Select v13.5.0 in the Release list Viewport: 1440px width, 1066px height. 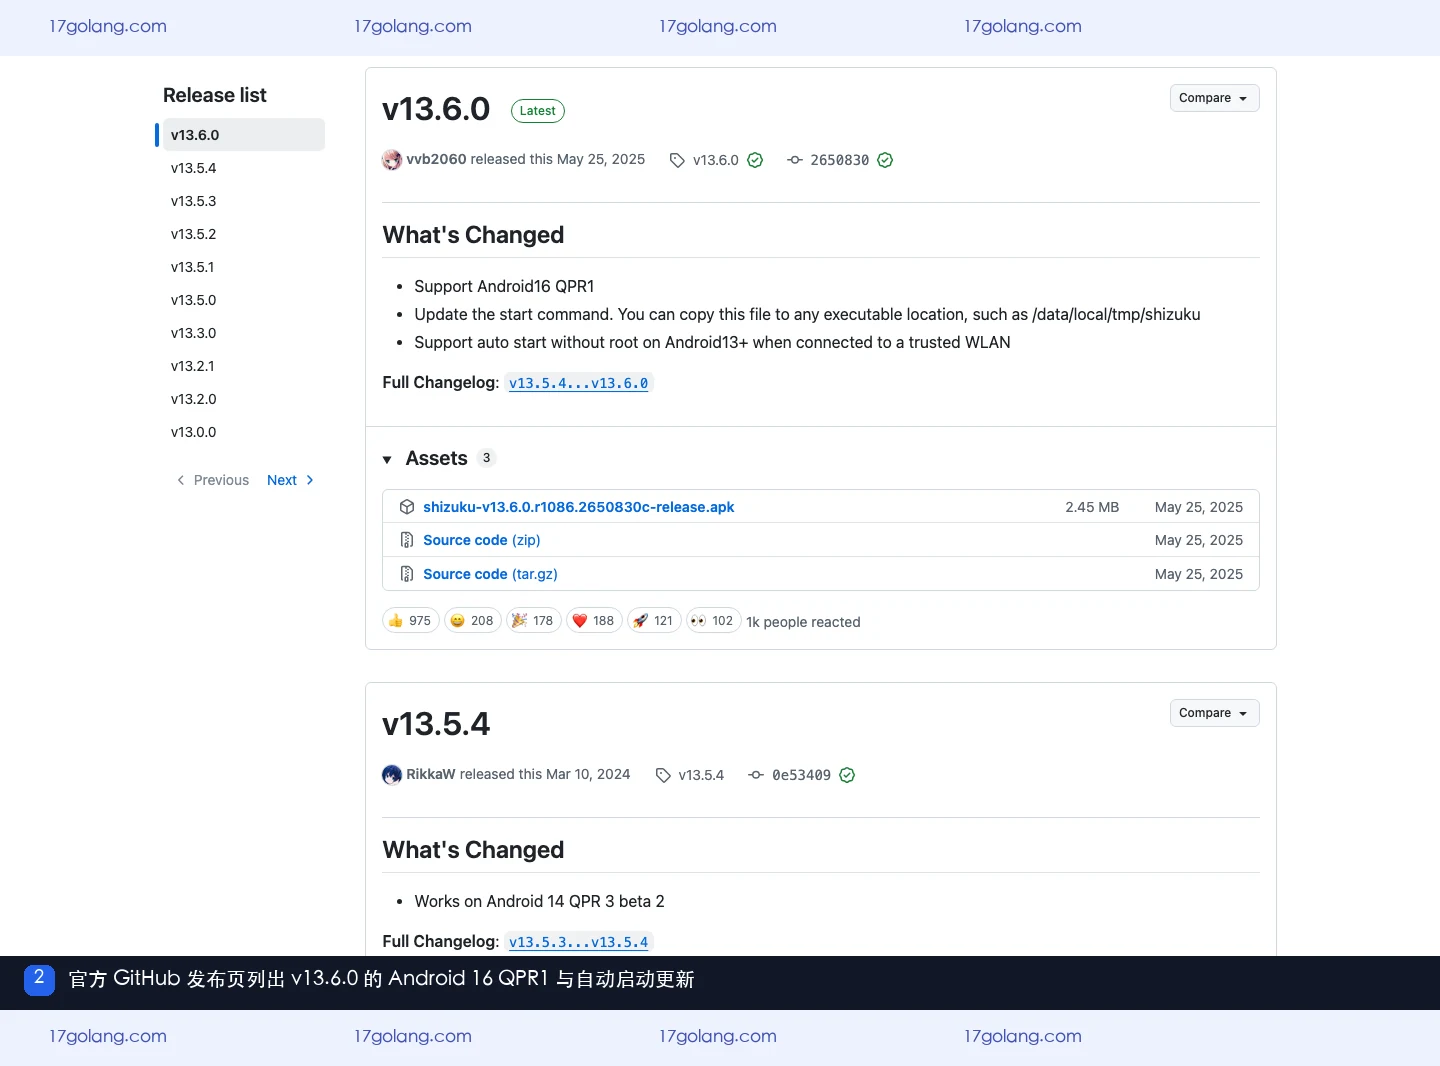click(x=244, y=300)
